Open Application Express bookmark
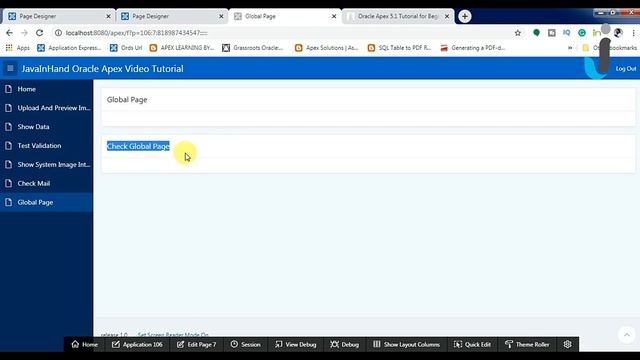 click(x=69, y=48)
